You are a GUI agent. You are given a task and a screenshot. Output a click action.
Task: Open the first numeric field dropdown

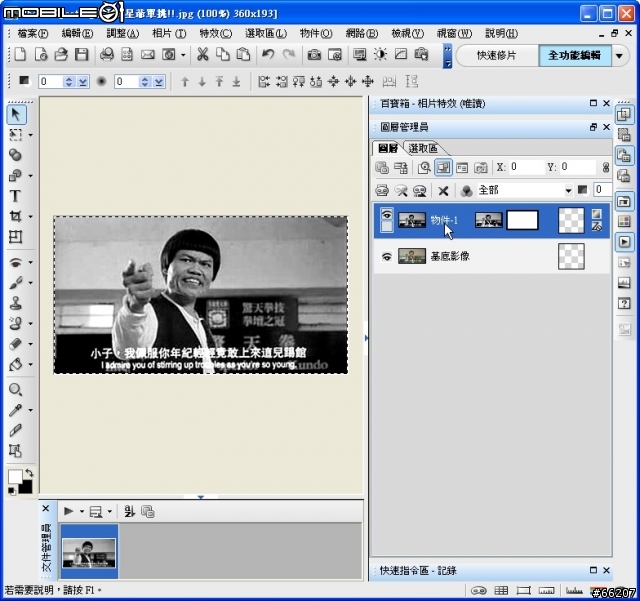tap(83, 82)
